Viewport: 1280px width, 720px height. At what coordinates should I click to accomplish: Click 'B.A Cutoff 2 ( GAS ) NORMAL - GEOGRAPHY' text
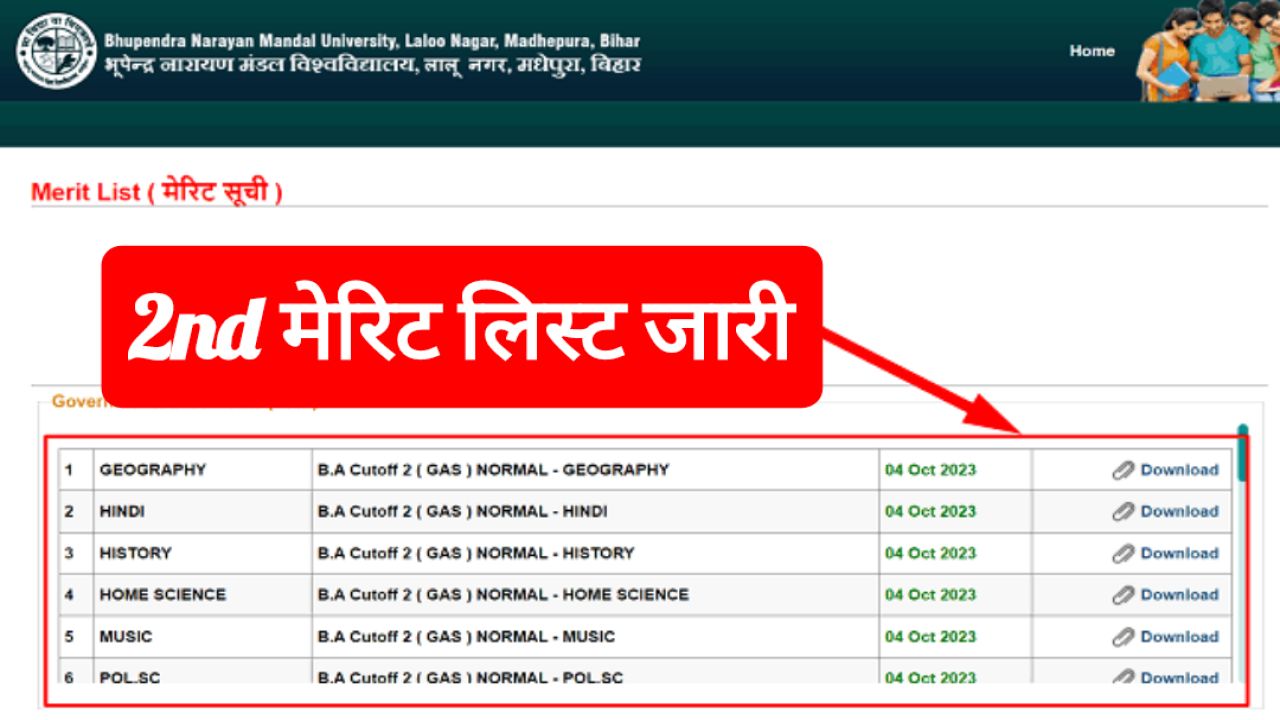[493, 470]
